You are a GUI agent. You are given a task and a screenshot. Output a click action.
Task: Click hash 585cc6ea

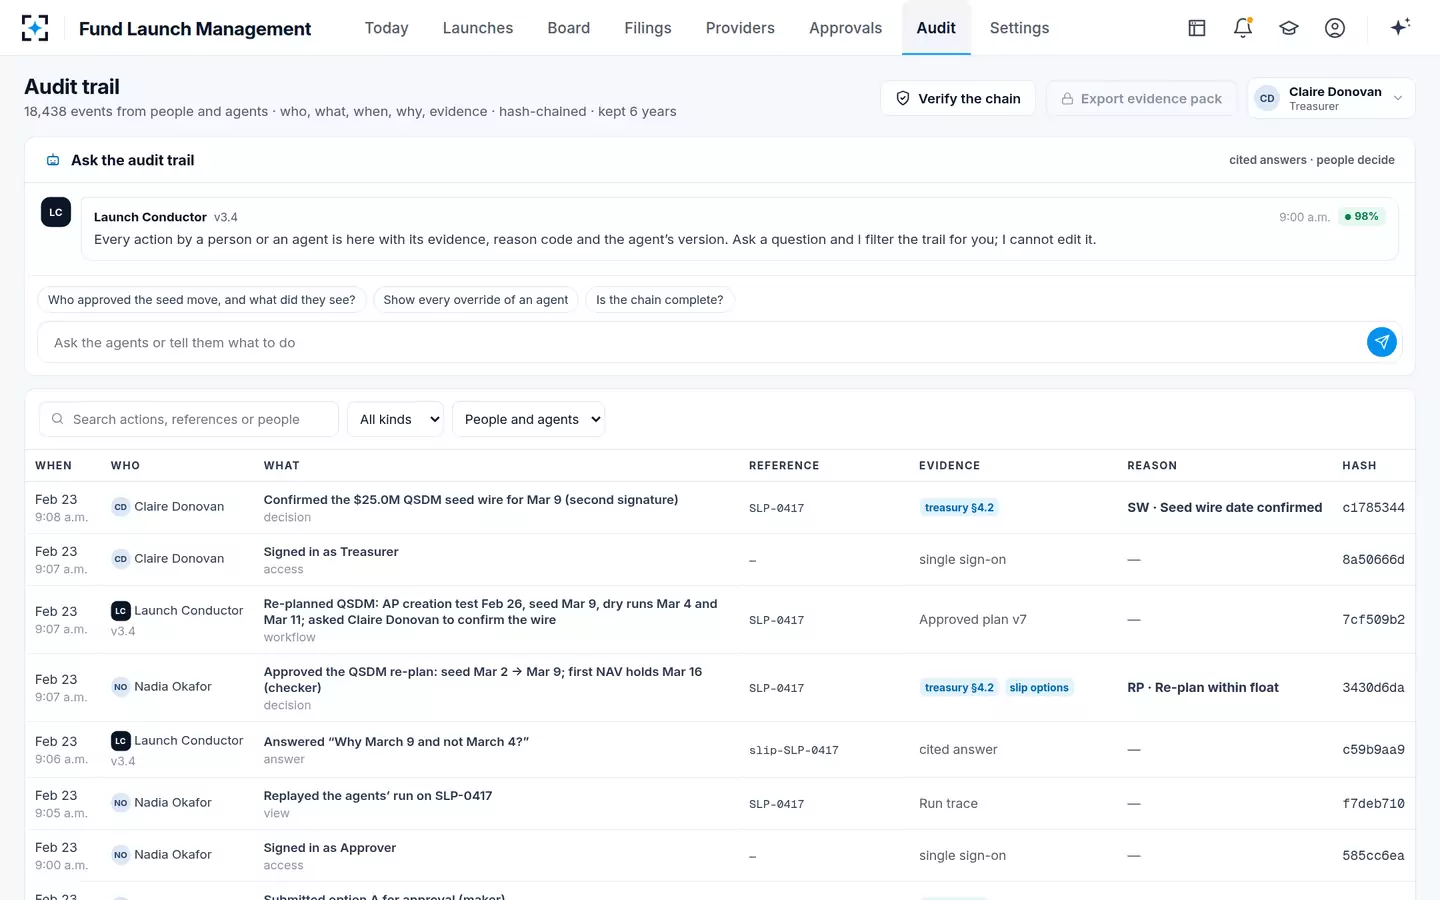click(1373, 856)
